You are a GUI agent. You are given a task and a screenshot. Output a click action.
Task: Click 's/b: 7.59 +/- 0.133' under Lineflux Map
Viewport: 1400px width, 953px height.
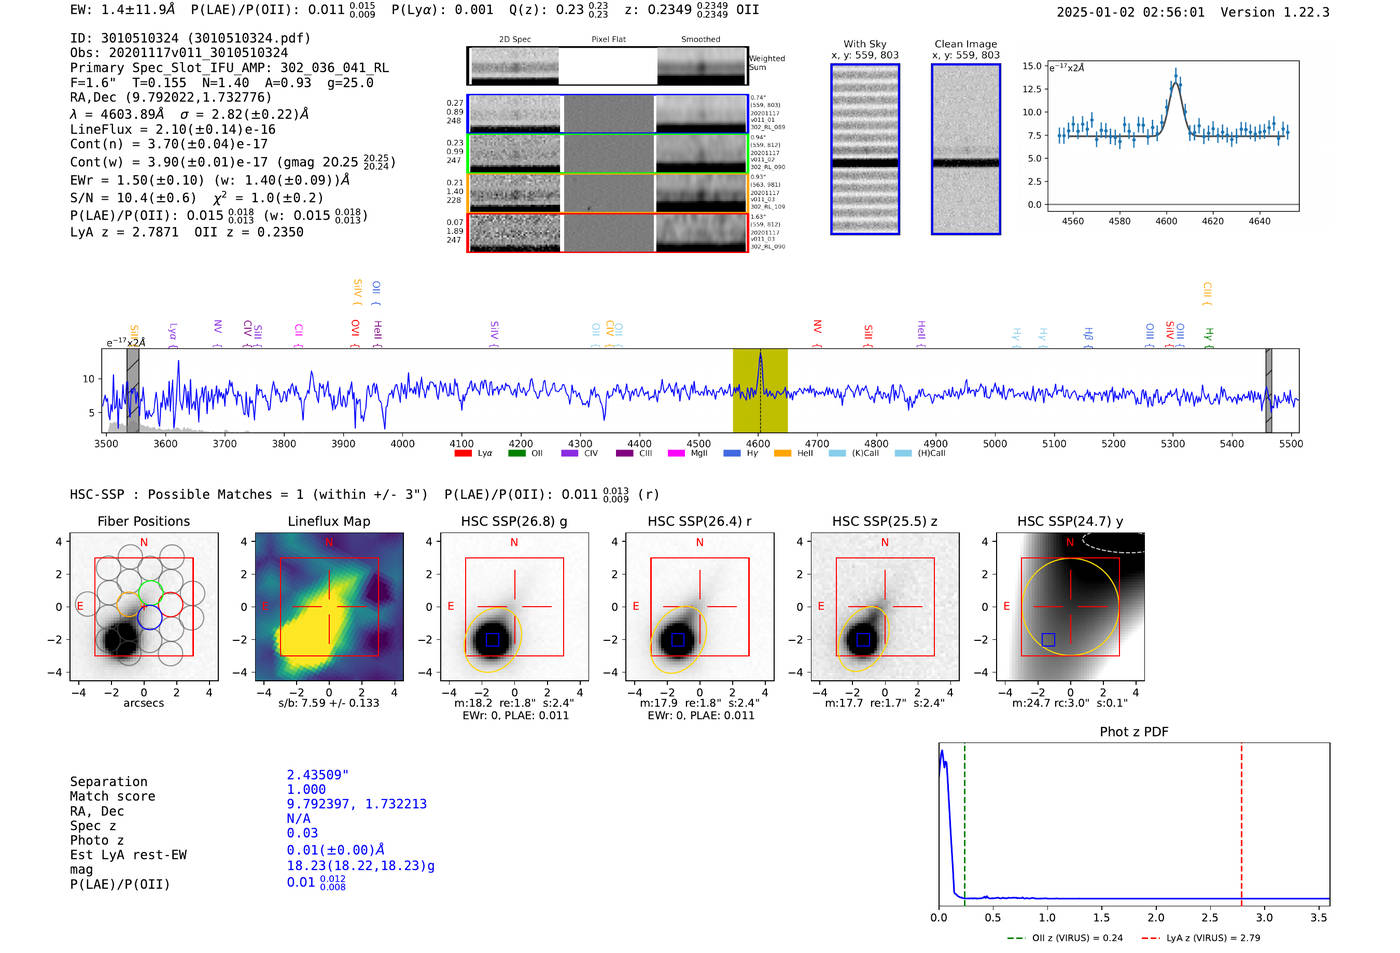329,703
